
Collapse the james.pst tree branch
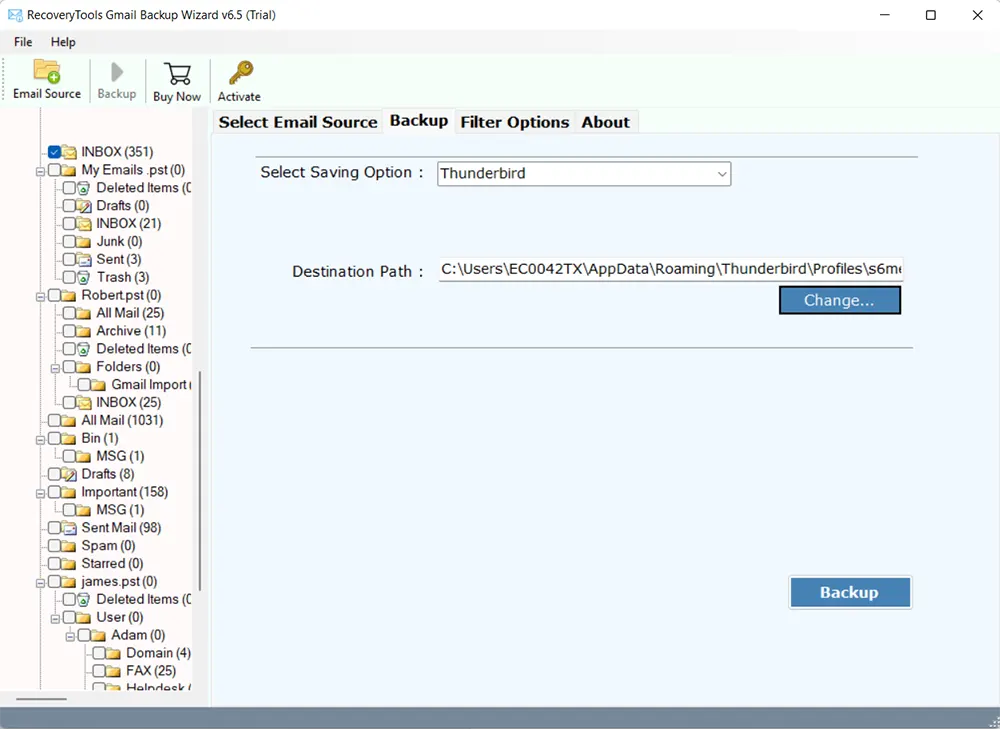[x=40, y=581]
